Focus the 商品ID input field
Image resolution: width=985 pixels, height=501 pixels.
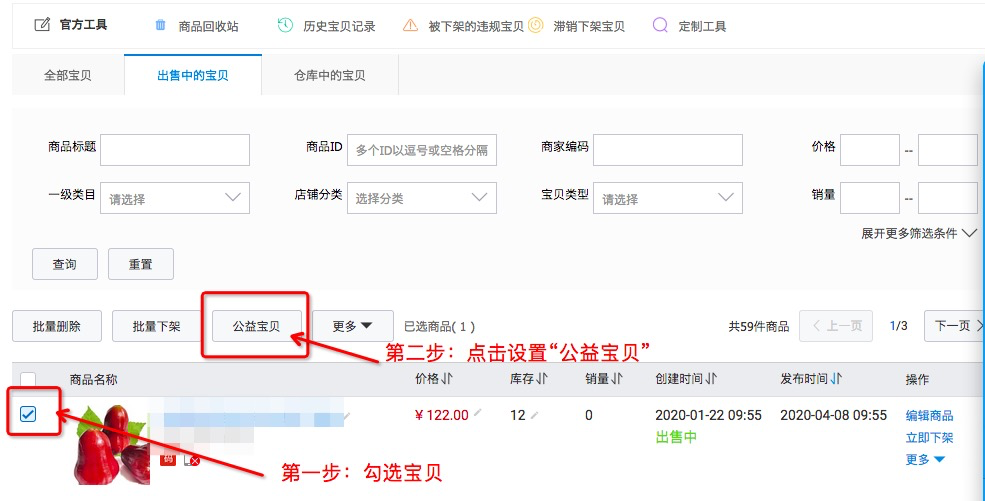pyautogui.click(x=422, y=150)
